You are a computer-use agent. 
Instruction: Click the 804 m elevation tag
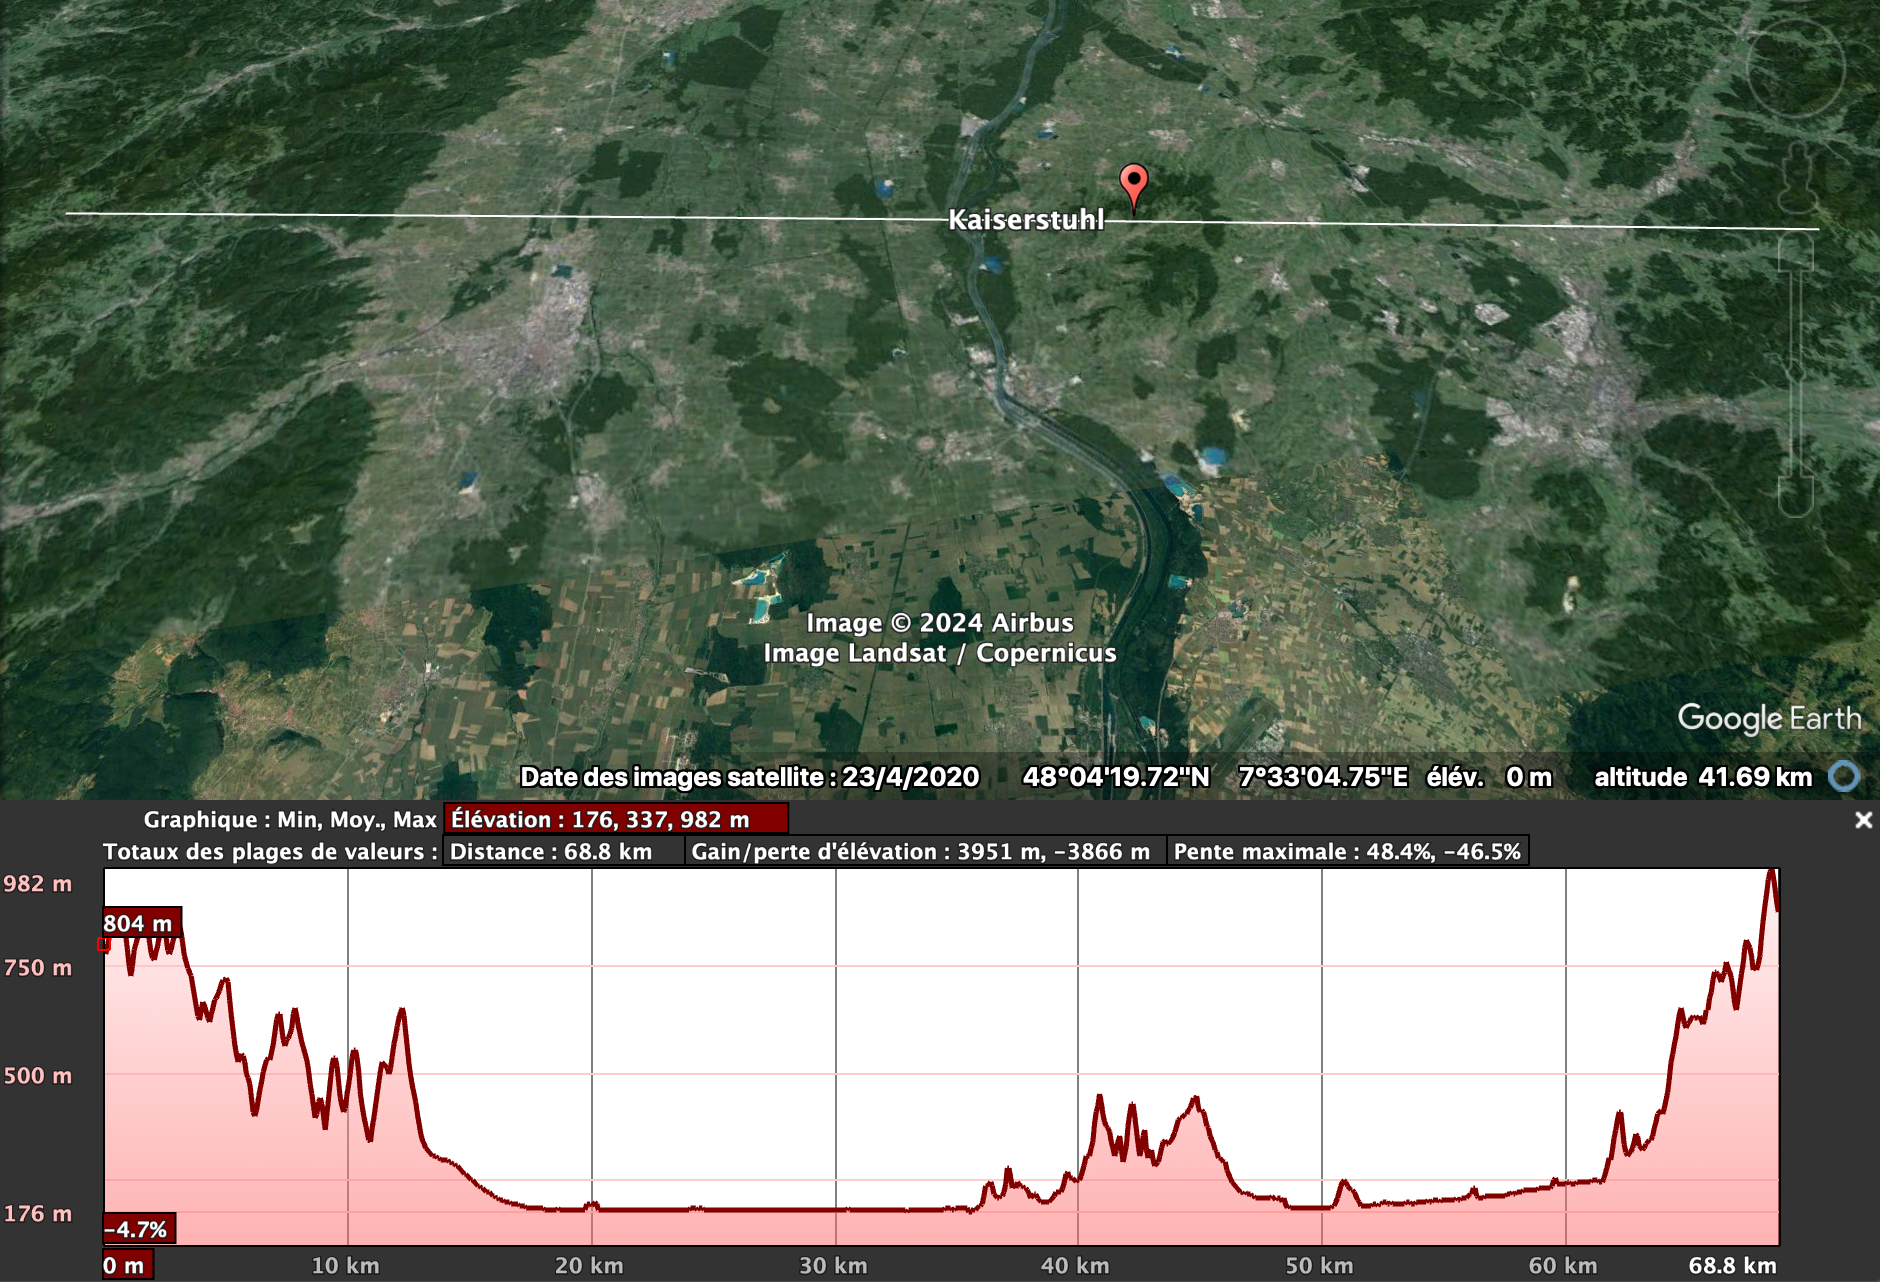tap(140, 923)
